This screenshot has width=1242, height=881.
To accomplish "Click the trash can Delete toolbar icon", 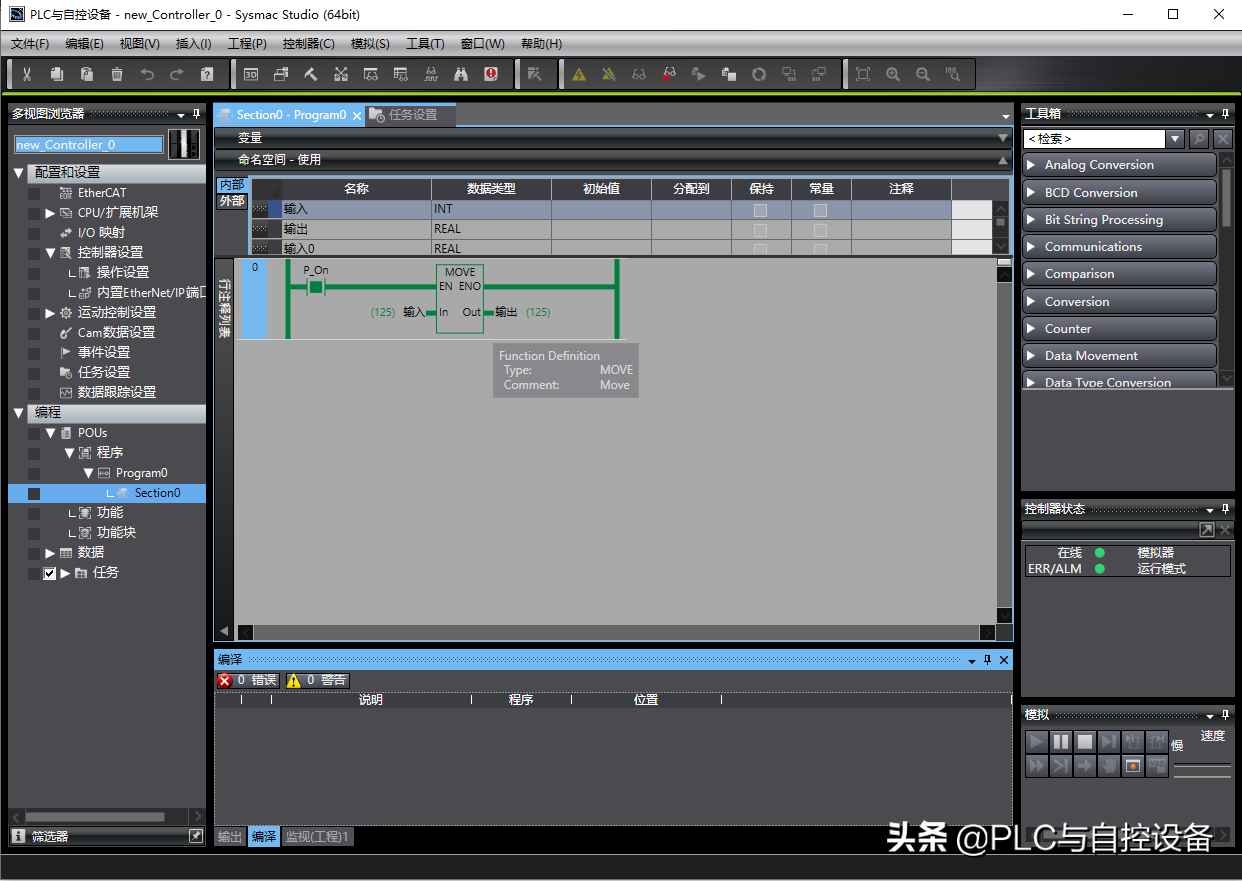I will tap(117, 74).
